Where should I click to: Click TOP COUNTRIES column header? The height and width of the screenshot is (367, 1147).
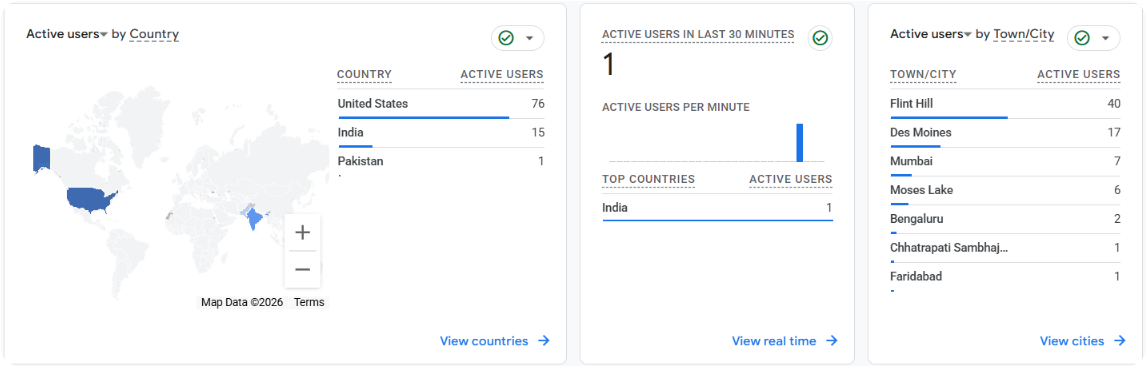(649, 179)
